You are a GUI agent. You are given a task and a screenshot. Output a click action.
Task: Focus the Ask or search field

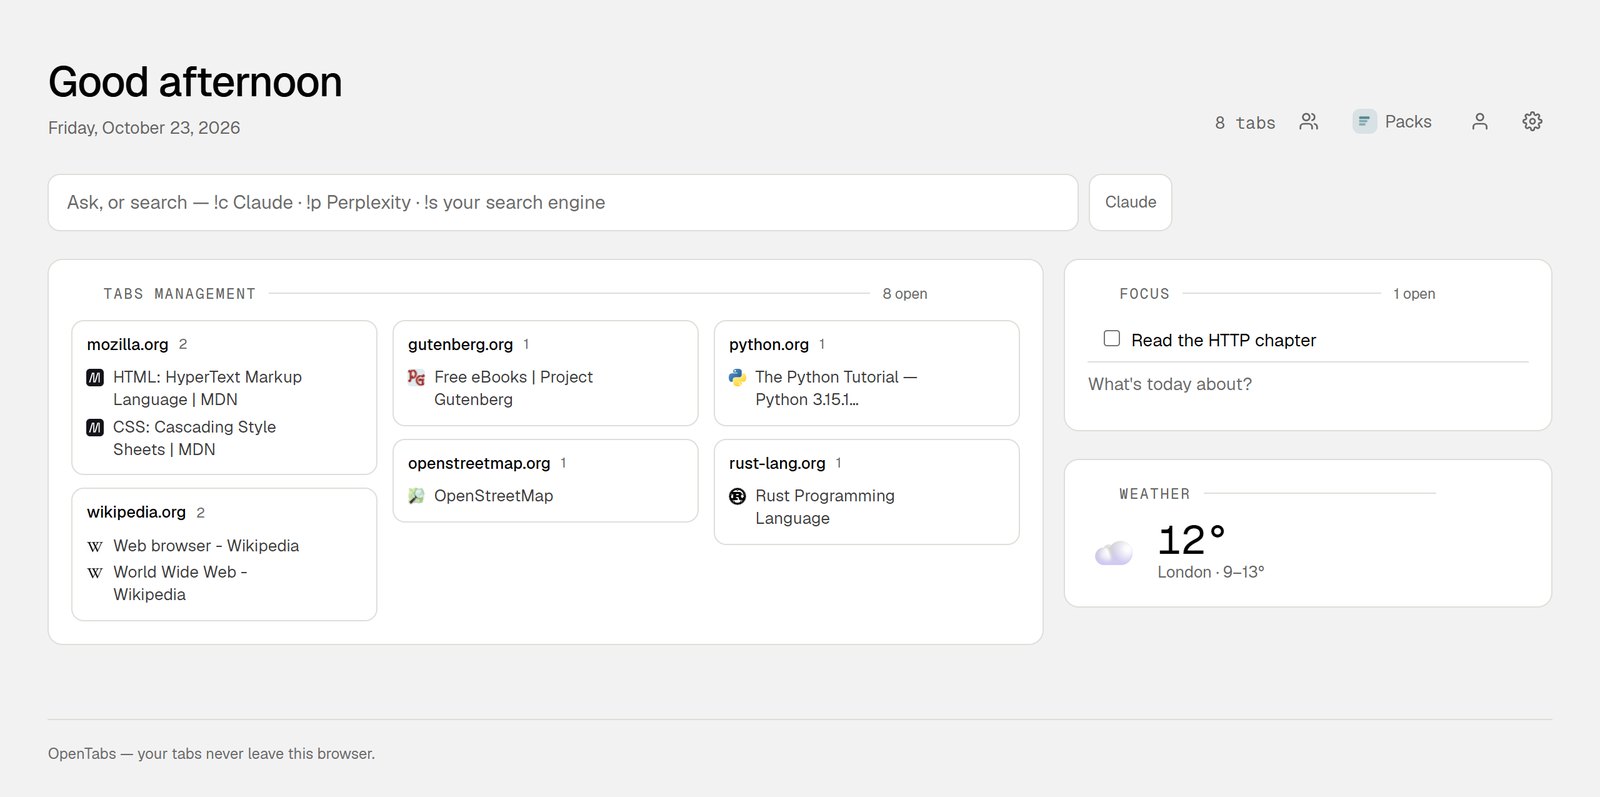pyautogui.click(x=563, y=202)
